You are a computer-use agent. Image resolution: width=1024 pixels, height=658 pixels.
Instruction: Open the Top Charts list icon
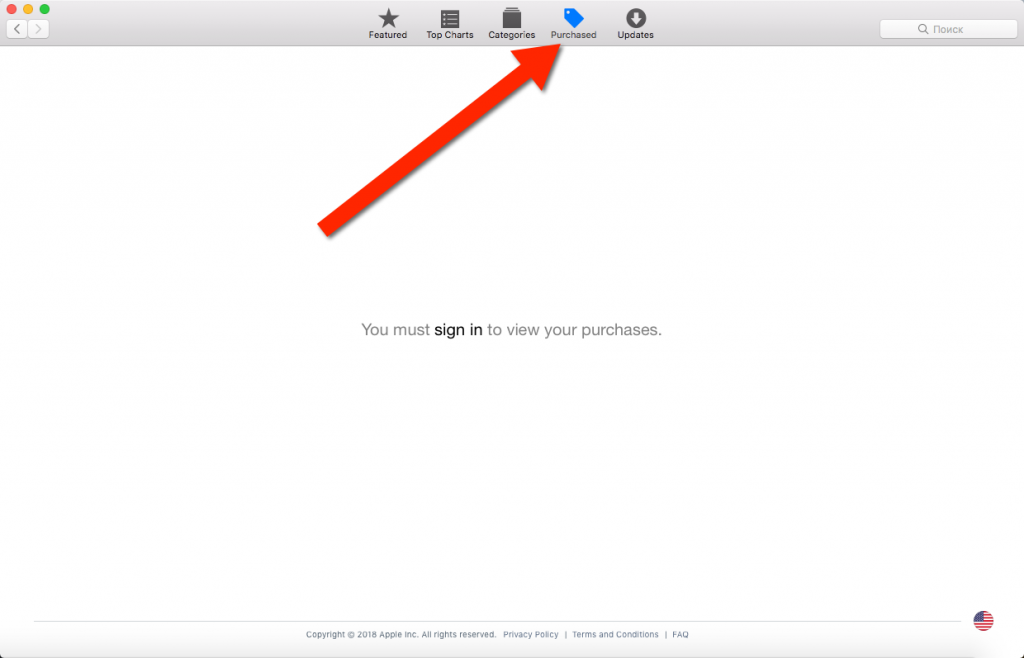click(450, 18)
